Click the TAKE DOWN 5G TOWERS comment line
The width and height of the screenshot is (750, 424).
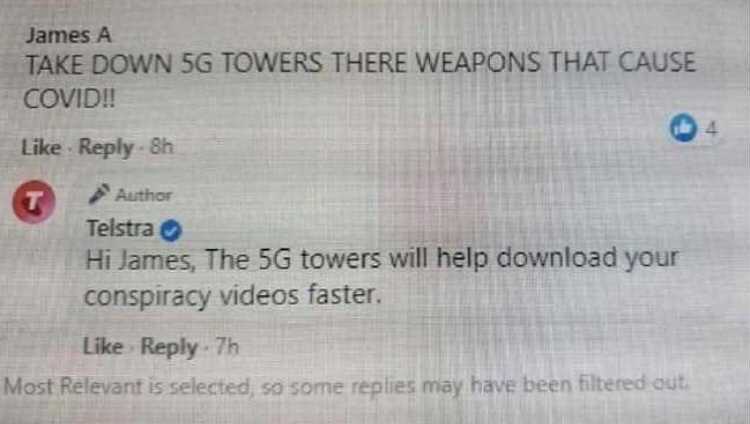361,63
